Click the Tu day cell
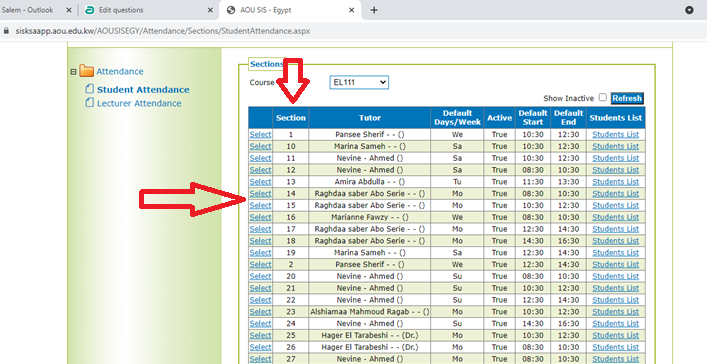The width and height of the screenshot is (707, 364). pos(457,182)
